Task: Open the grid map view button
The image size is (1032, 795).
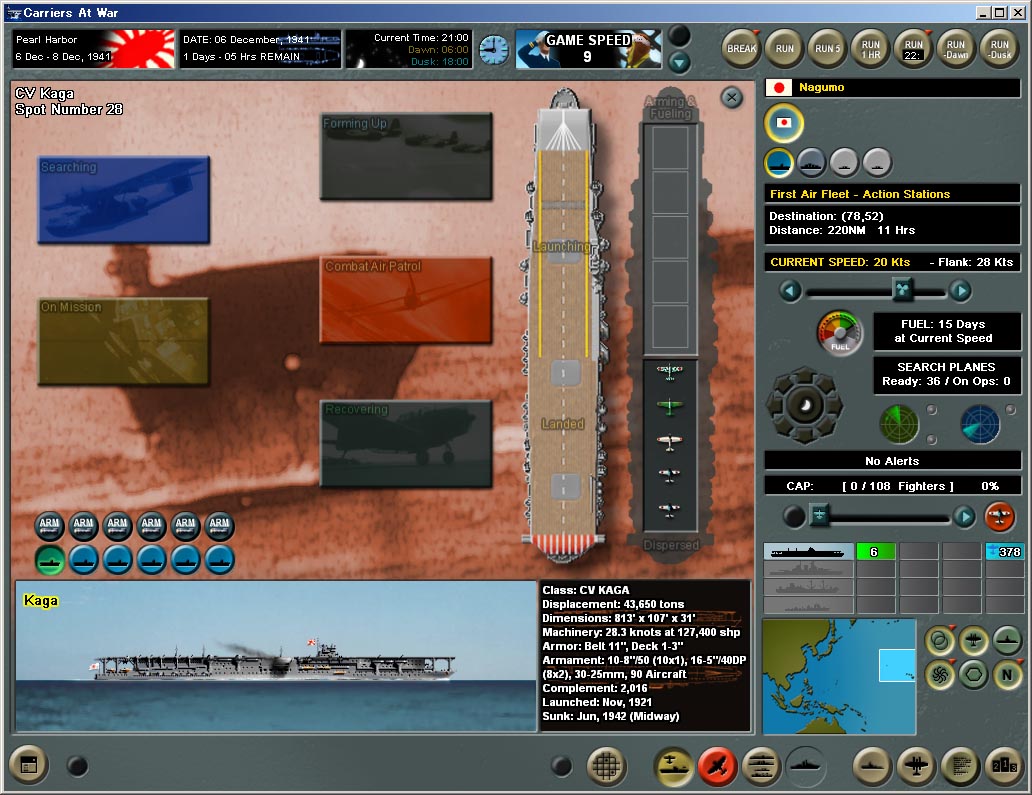Action: (x=606, y=765)
